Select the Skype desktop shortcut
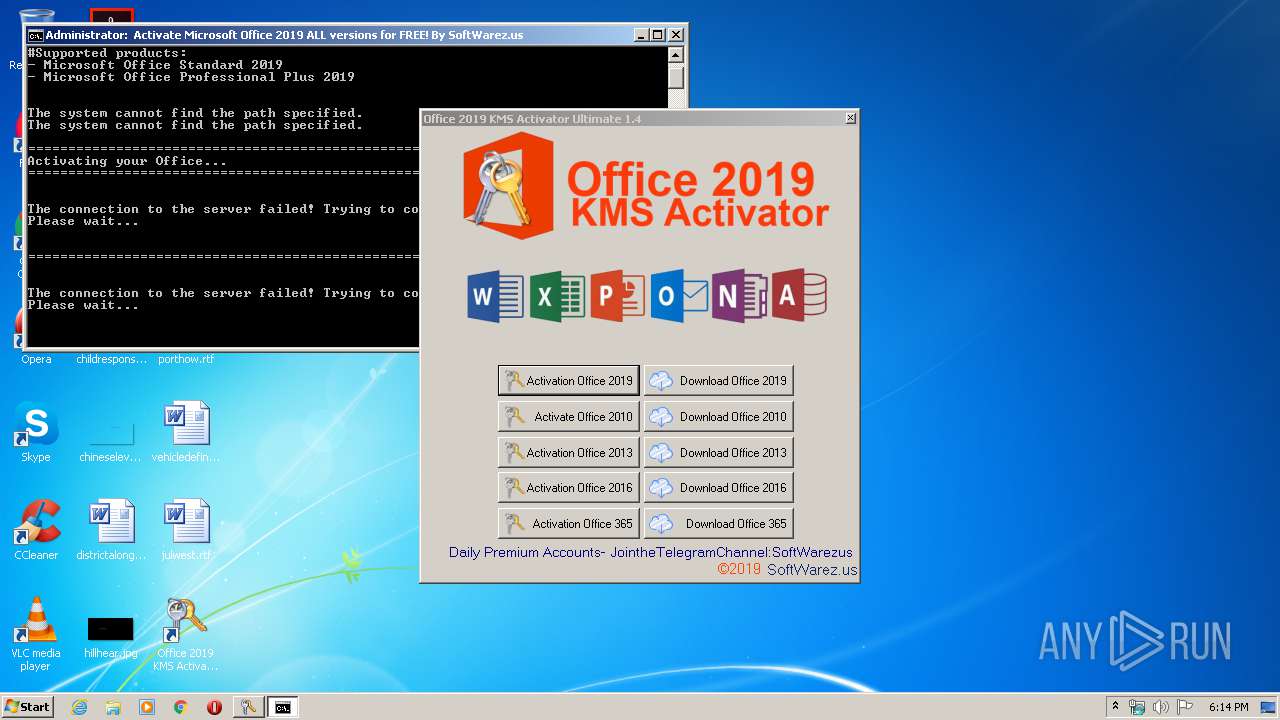The width and height of the screenshot is (1280, 720). [x=36, y=432]
